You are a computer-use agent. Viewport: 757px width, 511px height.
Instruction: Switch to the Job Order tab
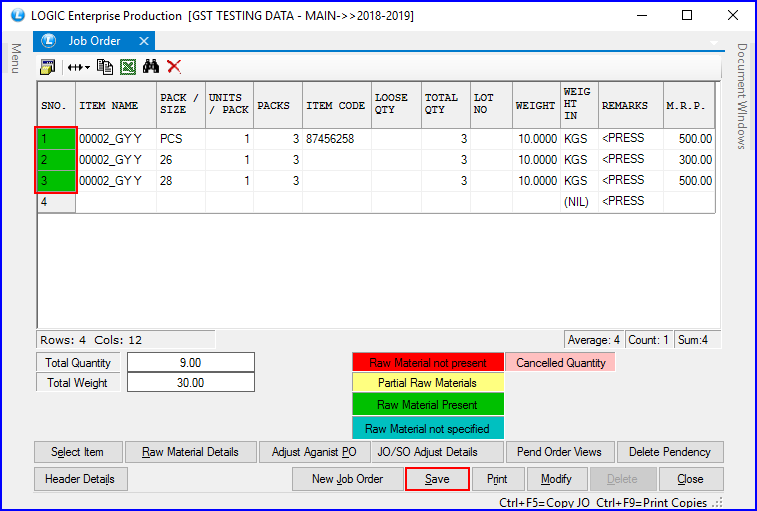pos(94,41)
